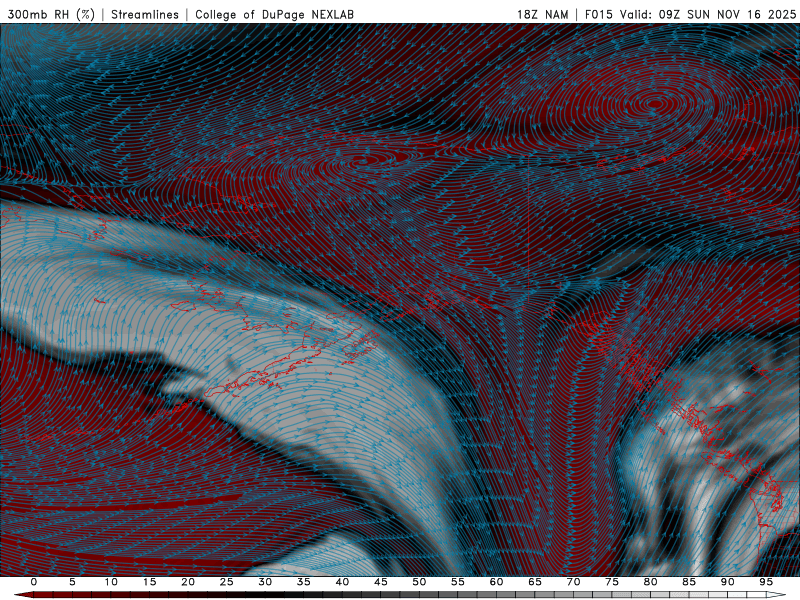Click the '50' value on the color scale

[x=419, y=582]
